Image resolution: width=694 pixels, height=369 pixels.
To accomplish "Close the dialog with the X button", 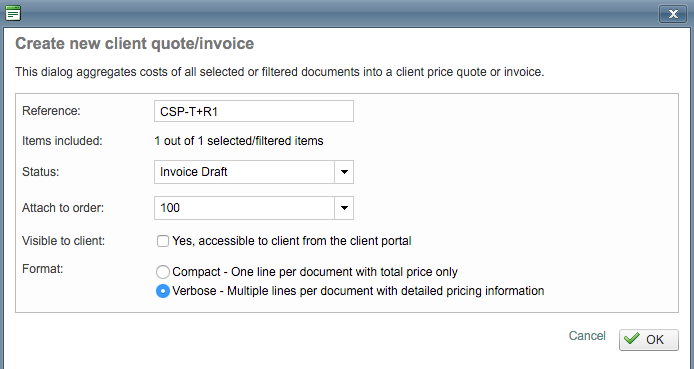I will point(673,14).
